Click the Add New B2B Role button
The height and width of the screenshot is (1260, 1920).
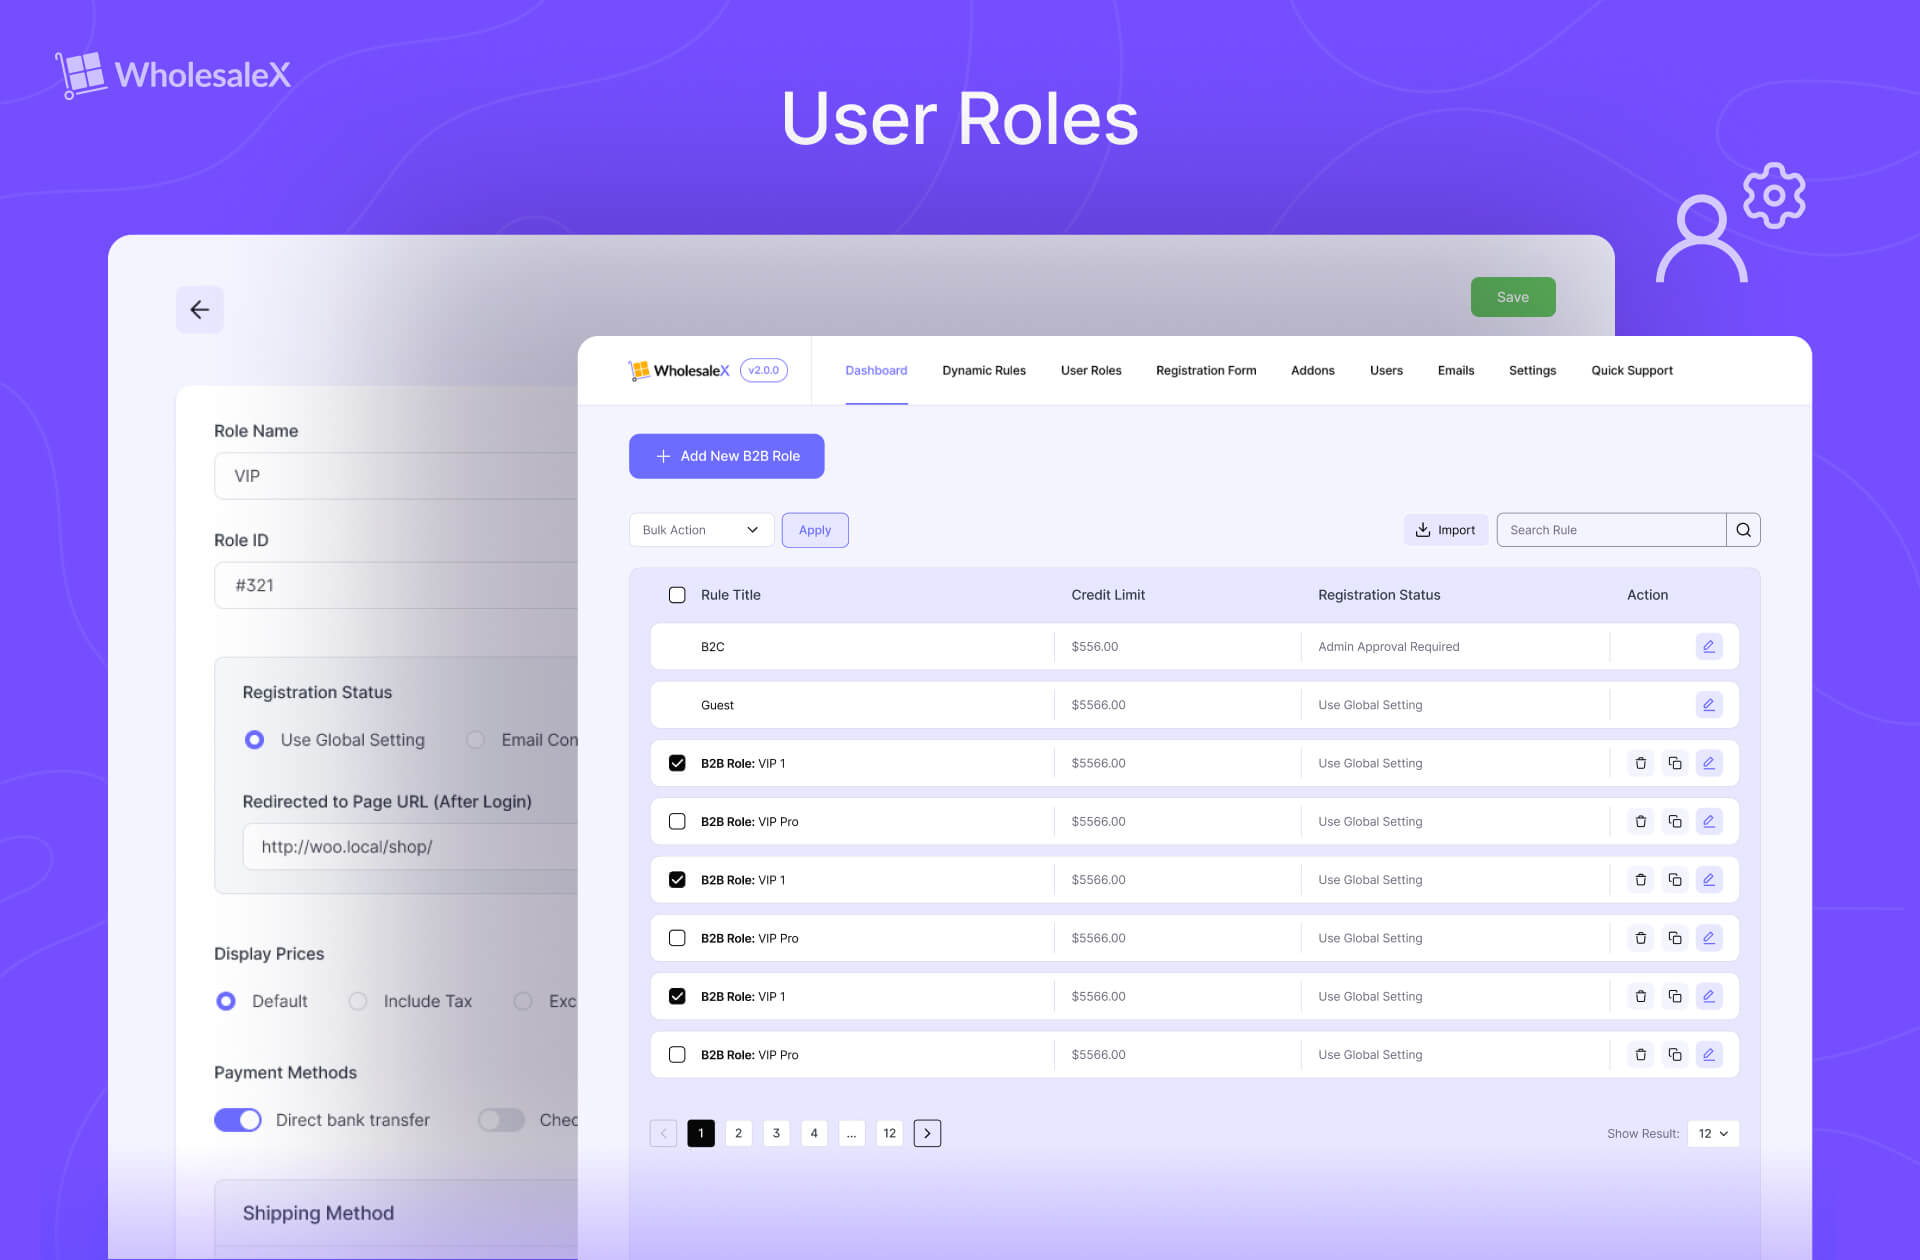click(x=727, y=456)
